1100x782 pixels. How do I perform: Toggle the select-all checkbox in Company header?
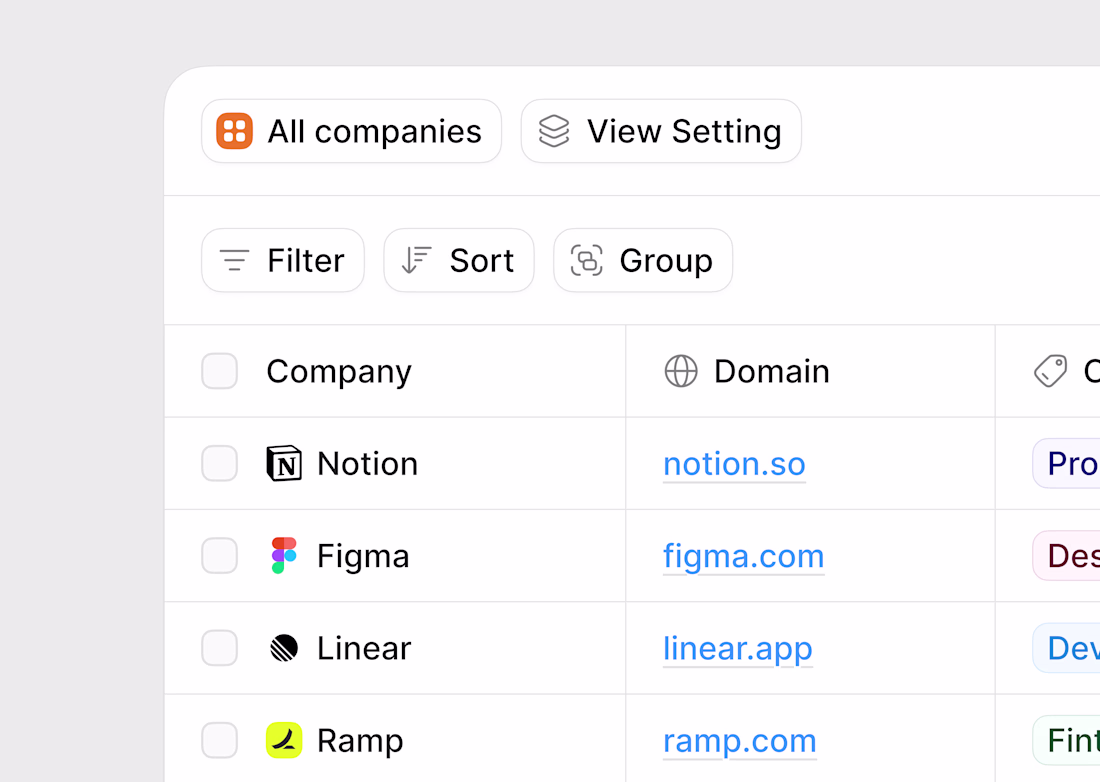(x=220, y=371)
